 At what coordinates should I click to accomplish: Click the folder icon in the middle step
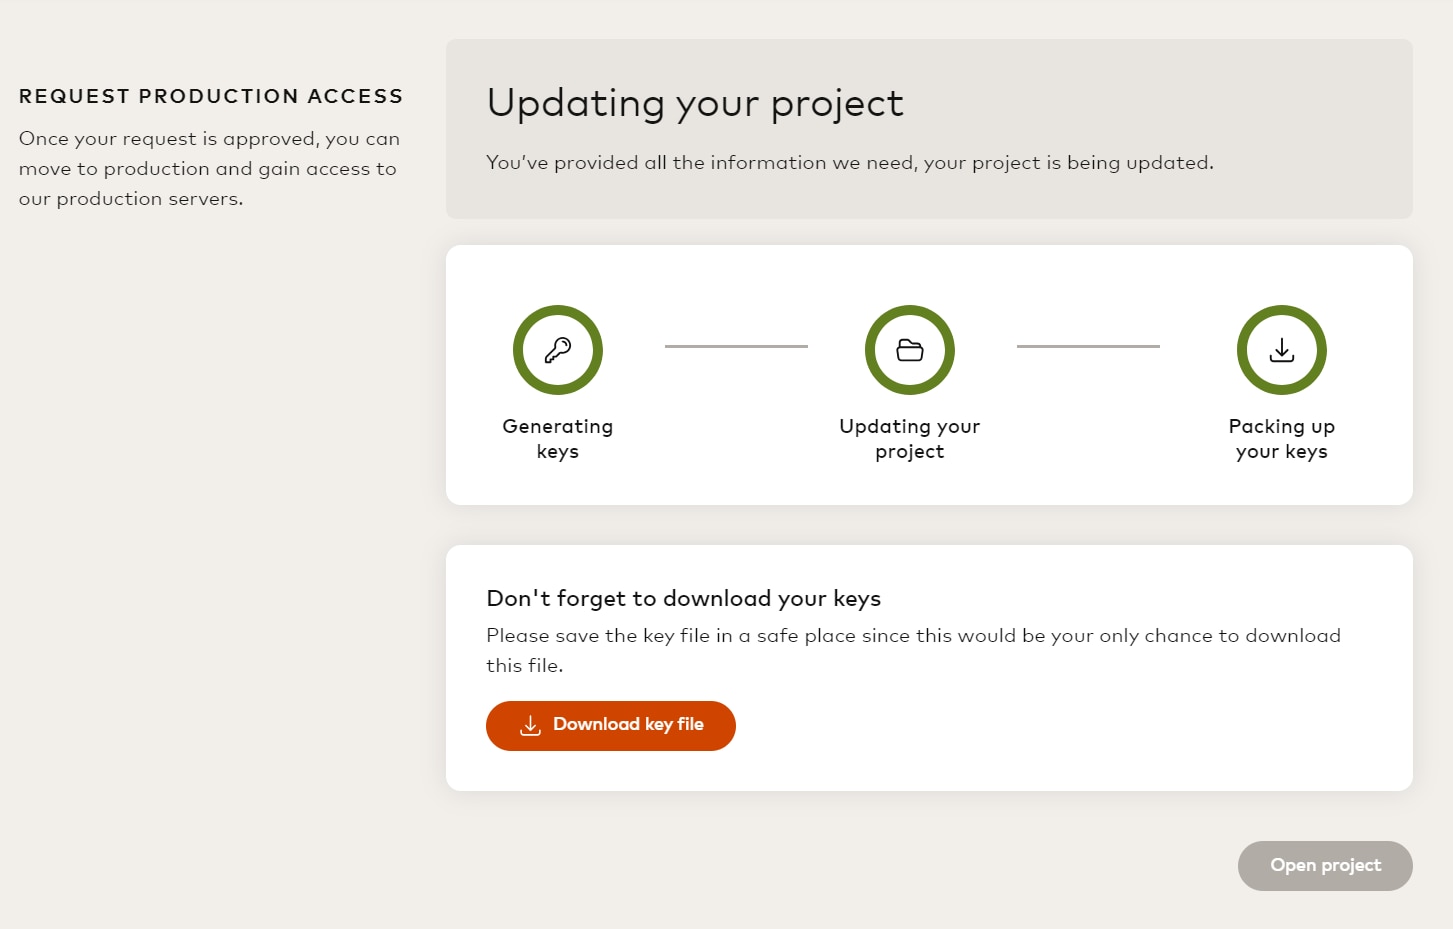click(x=910, y=350)
